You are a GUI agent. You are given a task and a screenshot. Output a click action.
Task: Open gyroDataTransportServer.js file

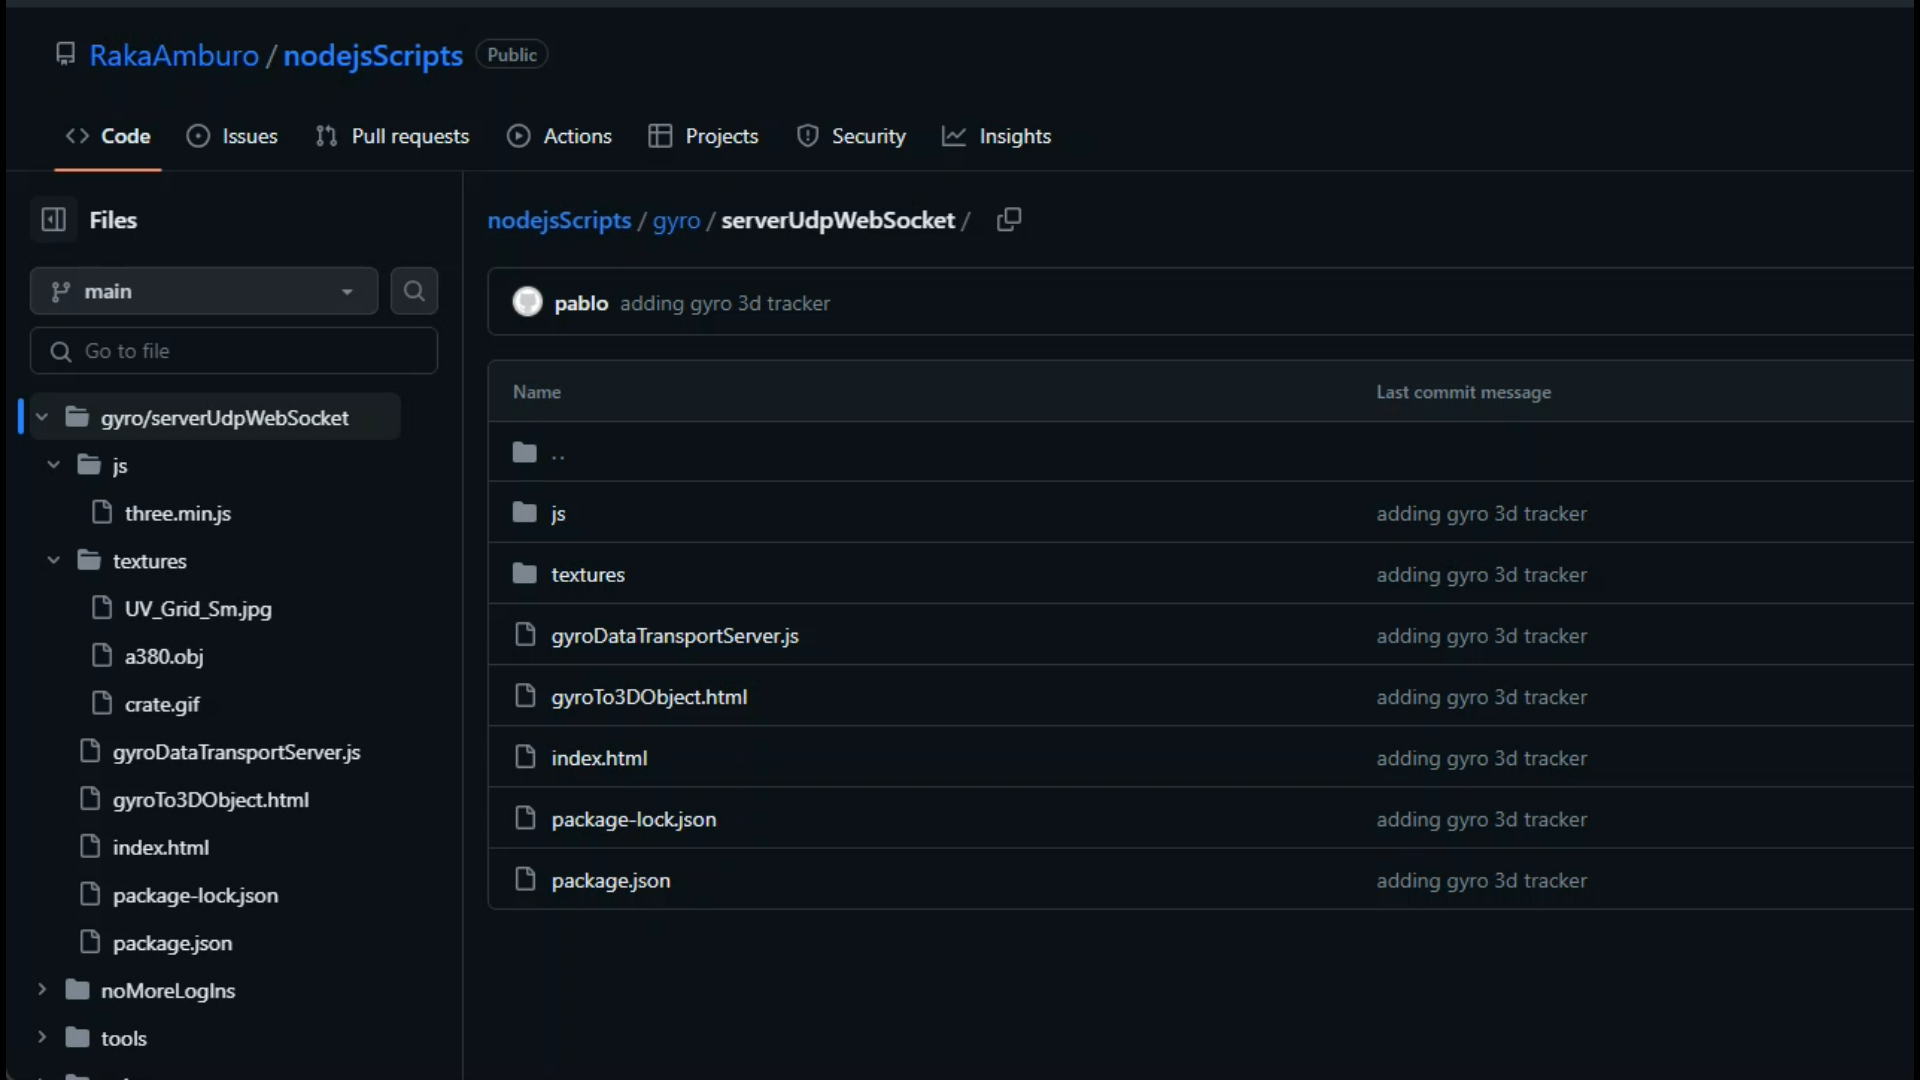coord(676,636)
